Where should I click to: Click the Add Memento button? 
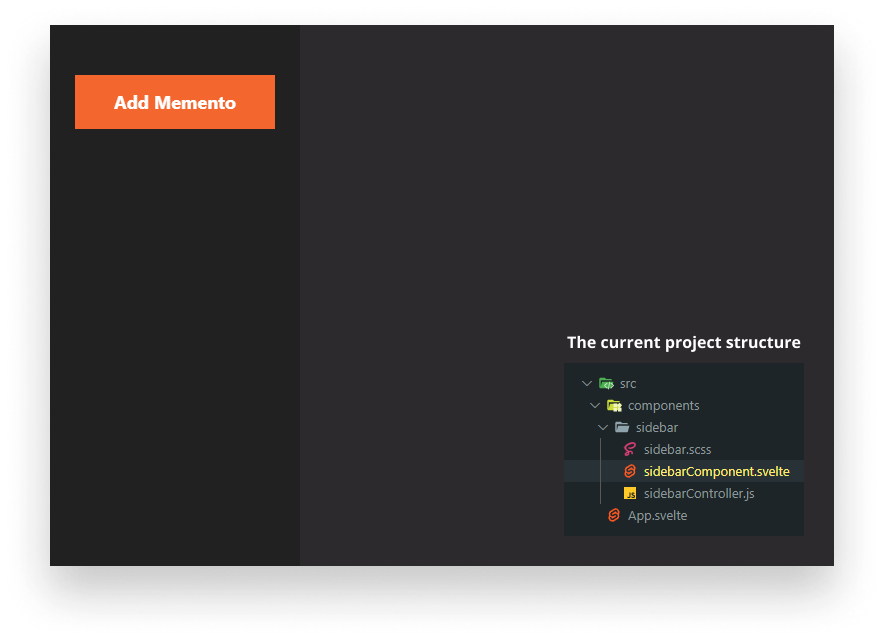pyautogui.click(x=175, y=102)
